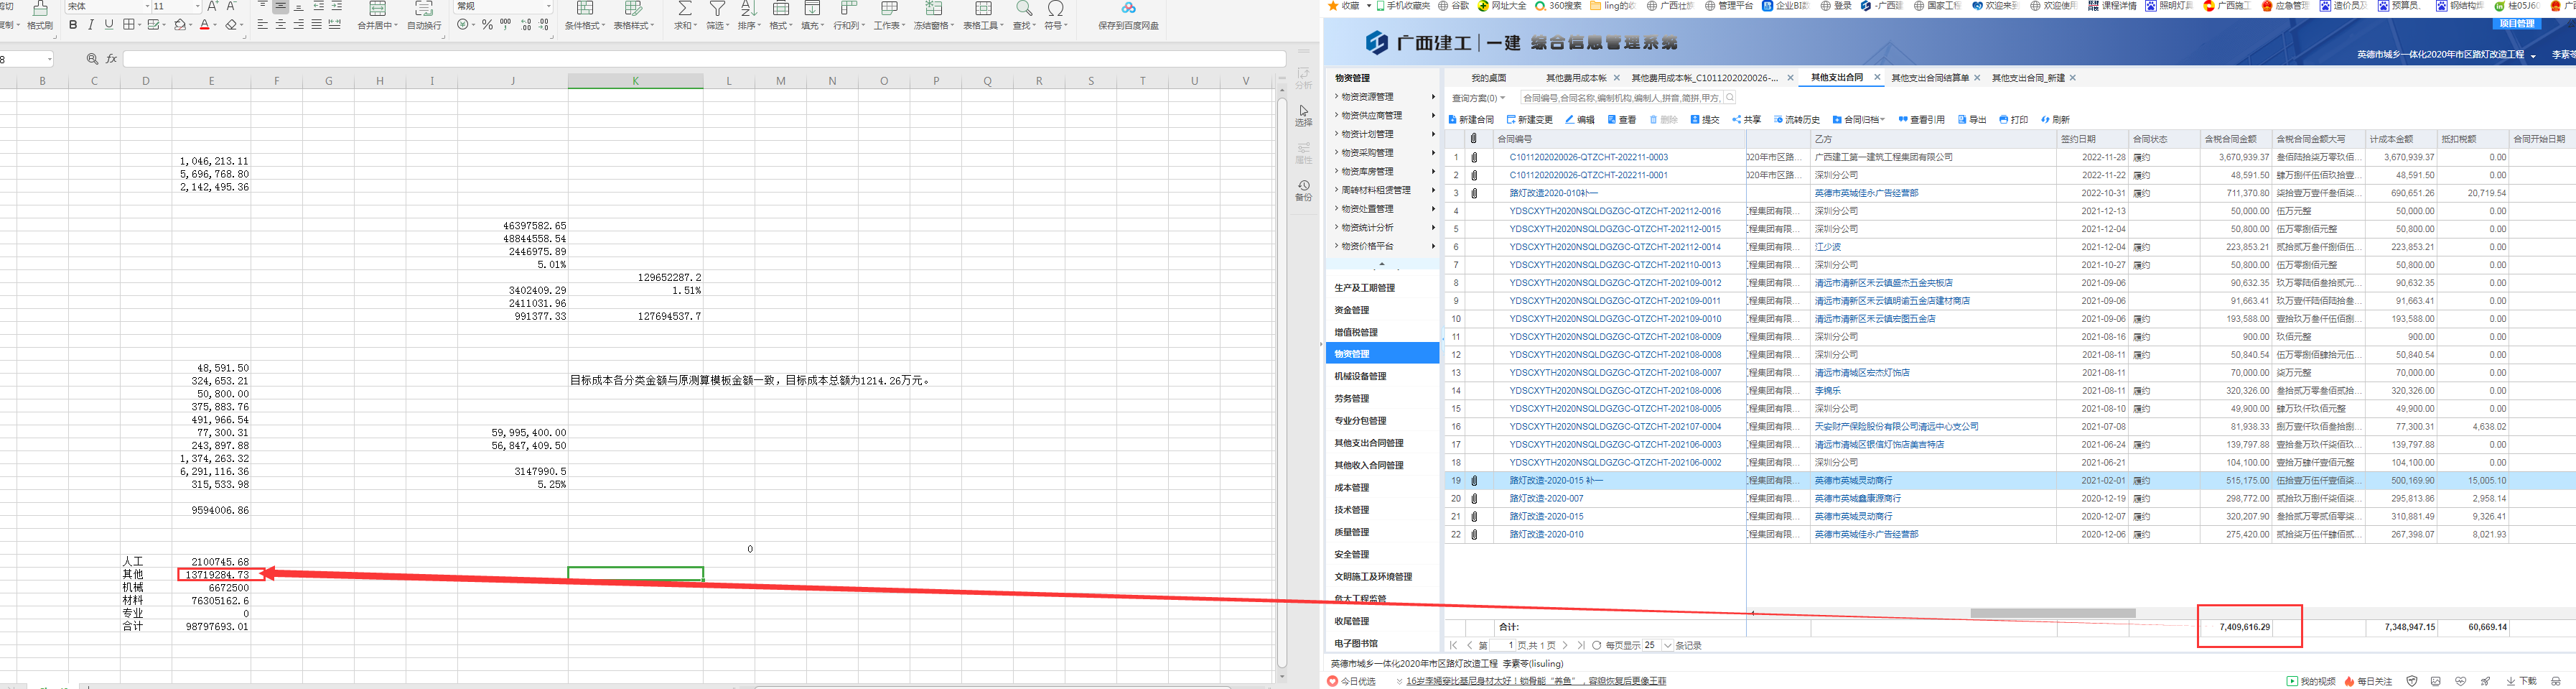Click the attachment paperclip icon on row 1

click(x=1474, y=157)
